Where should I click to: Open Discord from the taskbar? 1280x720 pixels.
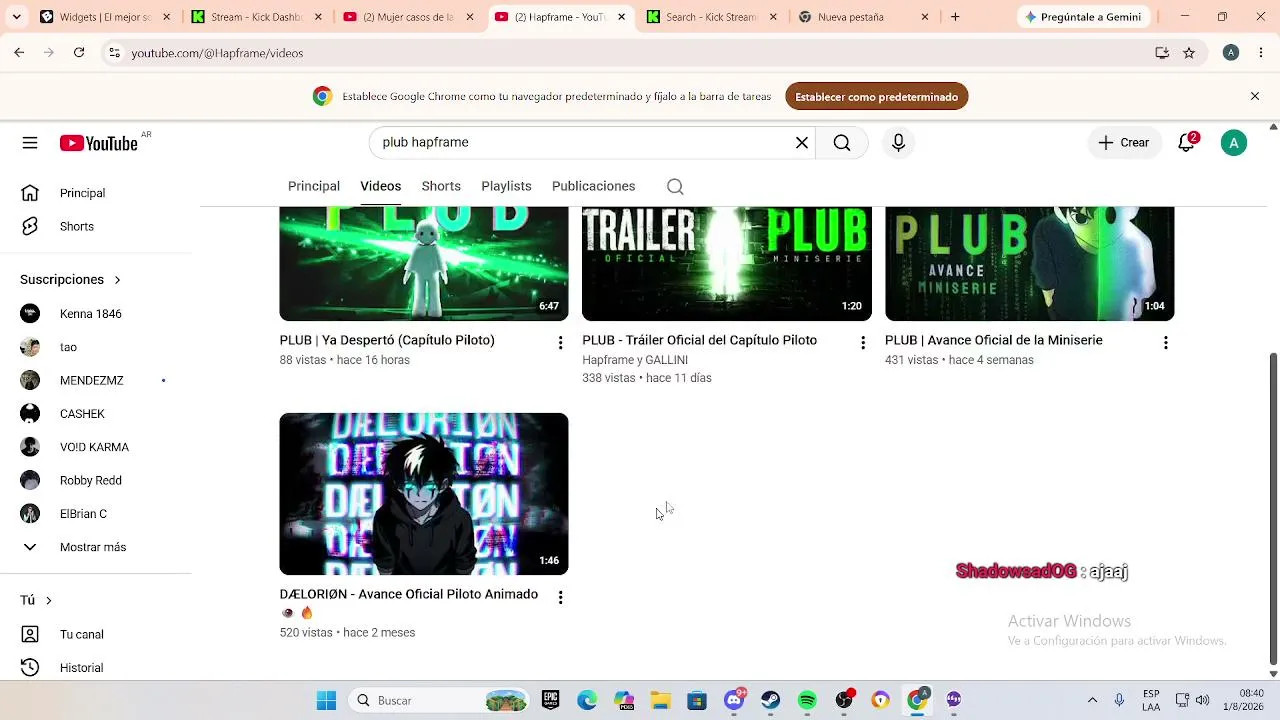(x=734, y=700)
